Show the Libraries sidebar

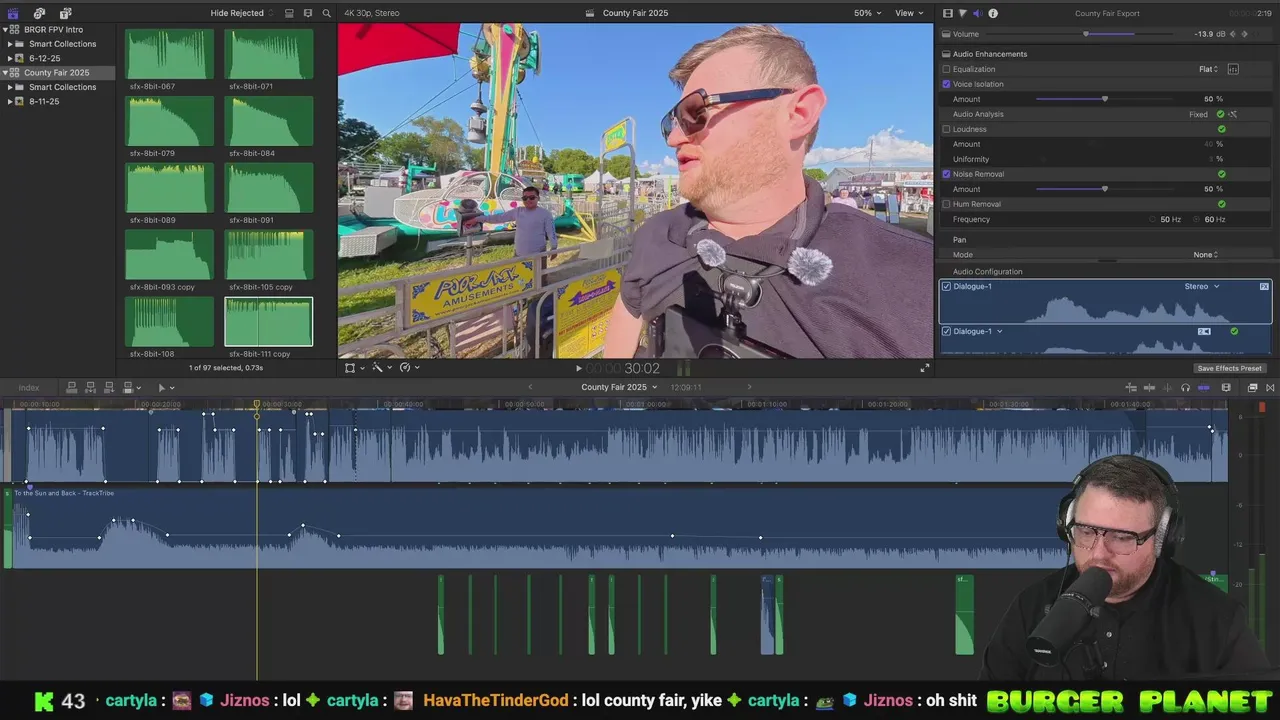[x=13, y=13]
